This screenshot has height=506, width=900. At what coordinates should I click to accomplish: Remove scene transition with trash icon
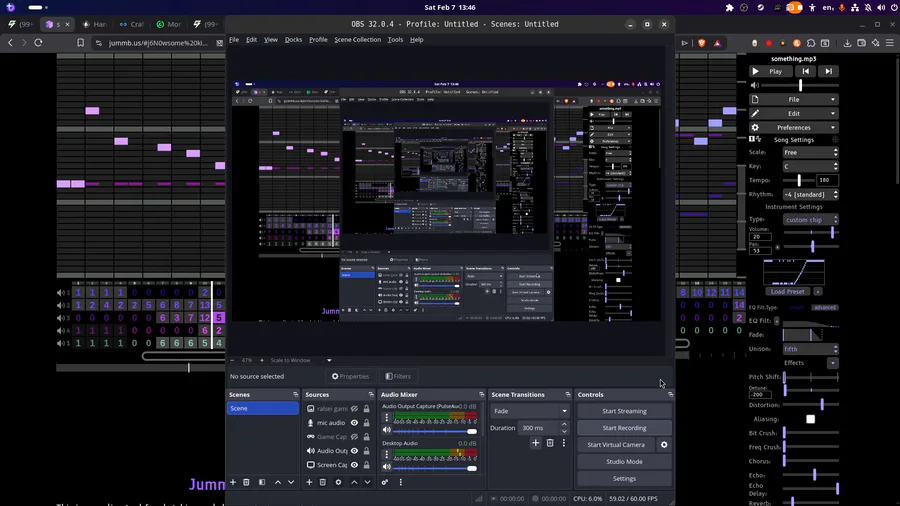coord(550,443)
